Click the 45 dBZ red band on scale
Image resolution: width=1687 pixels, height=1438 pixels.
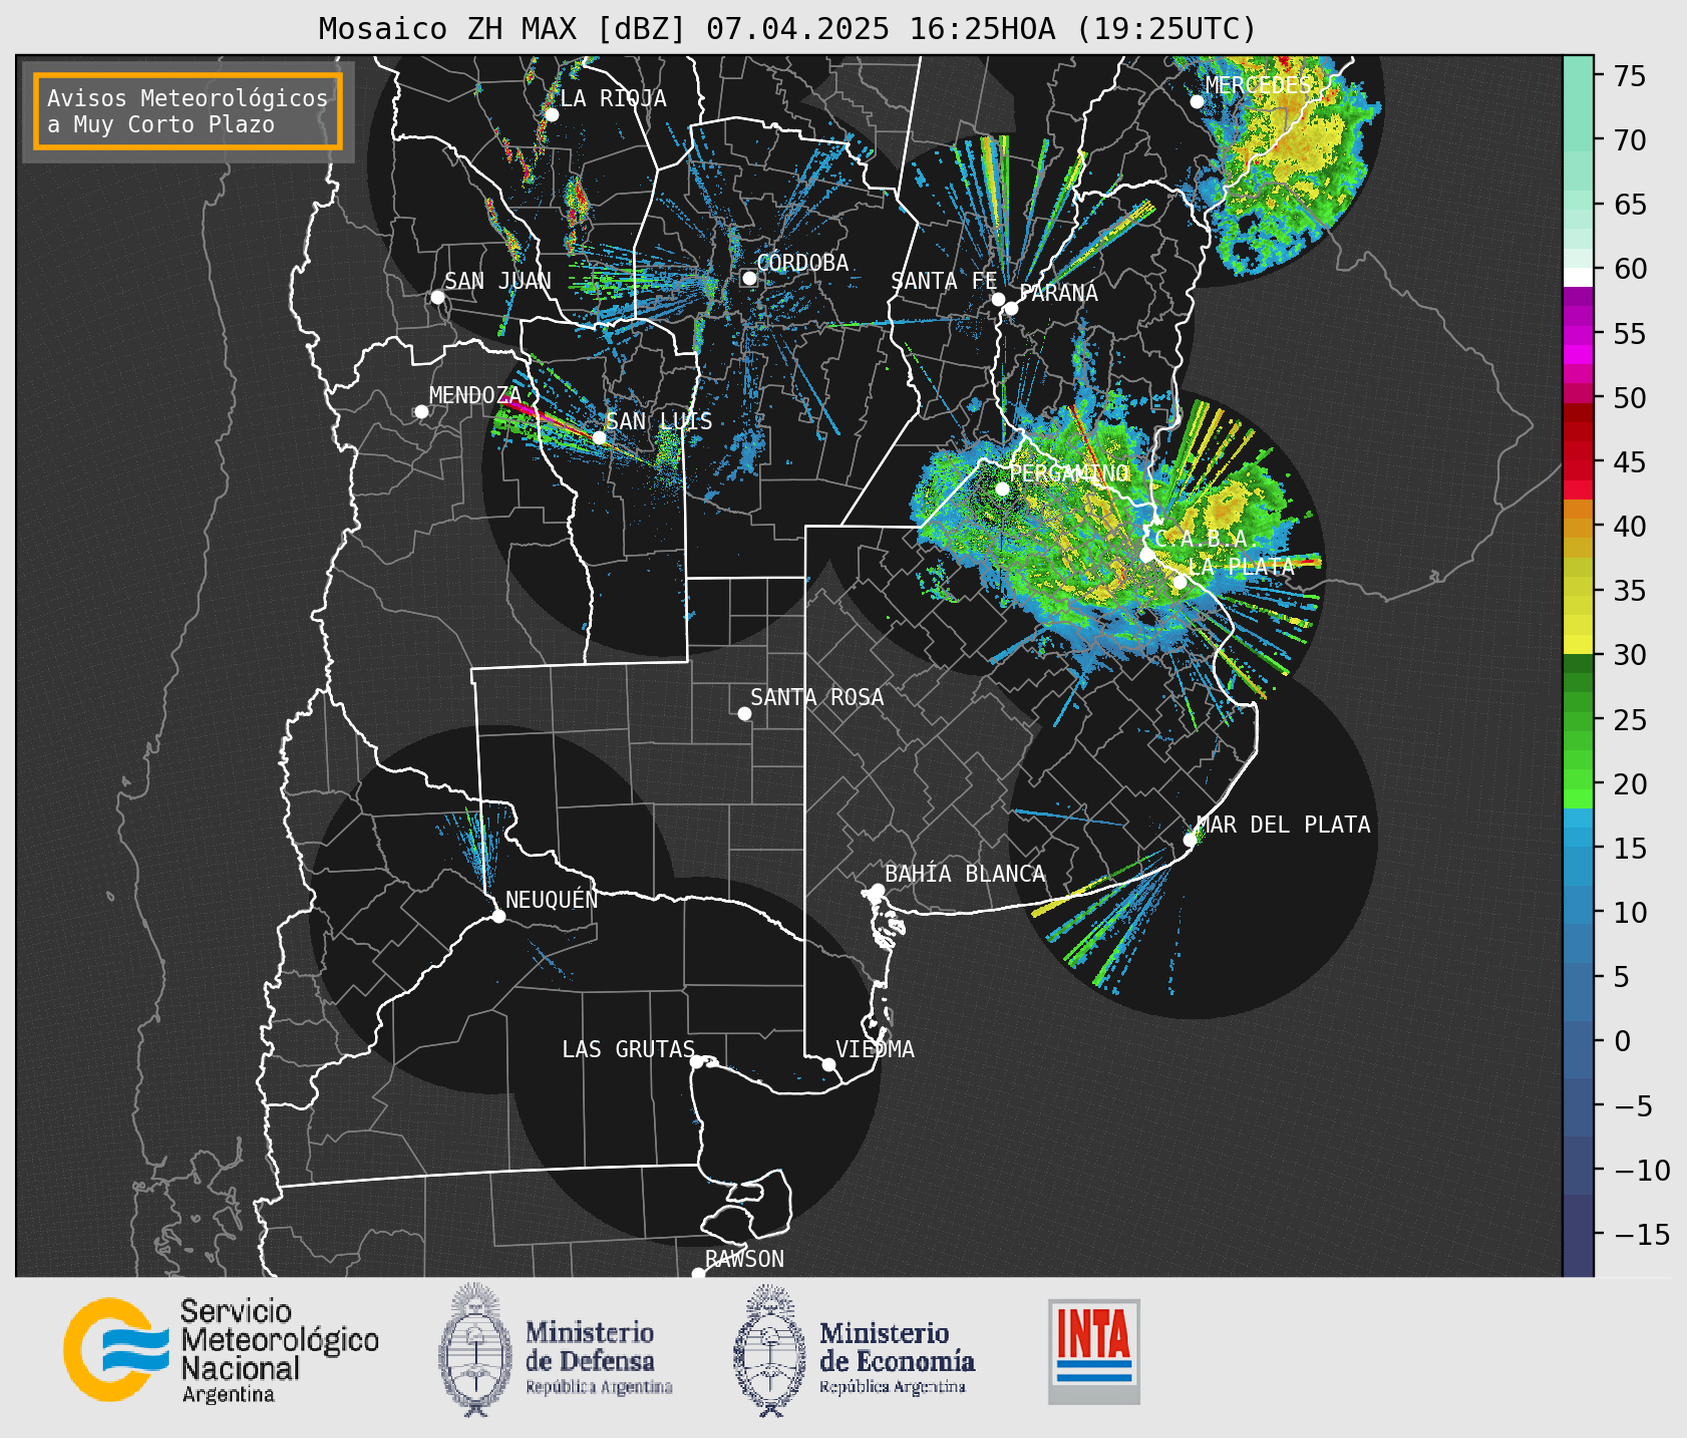click(1578, 461)
